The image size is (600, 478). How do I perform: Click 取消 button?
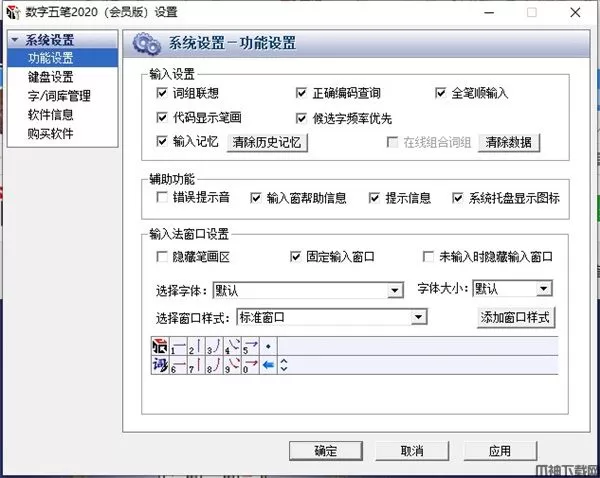pos(412,451)
